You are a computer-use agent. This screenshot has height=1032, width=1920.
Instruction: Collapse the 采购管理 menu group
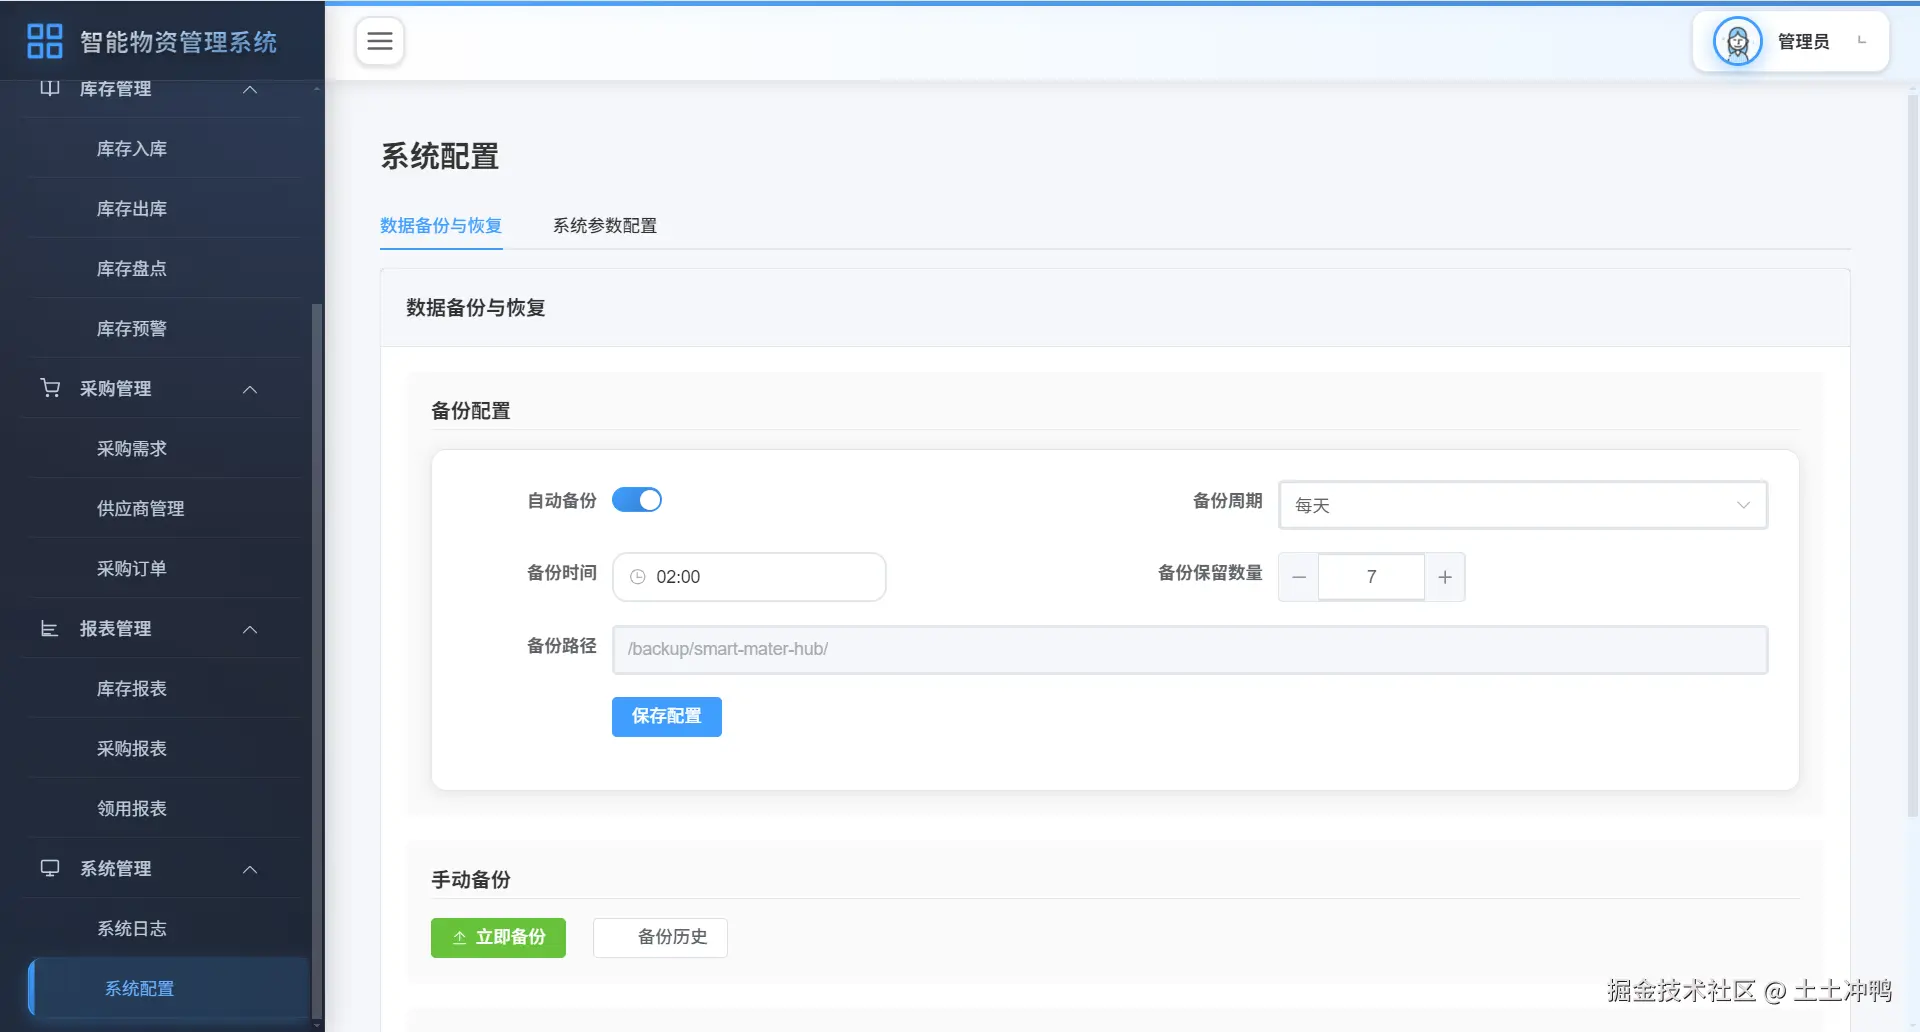[250, 389]
